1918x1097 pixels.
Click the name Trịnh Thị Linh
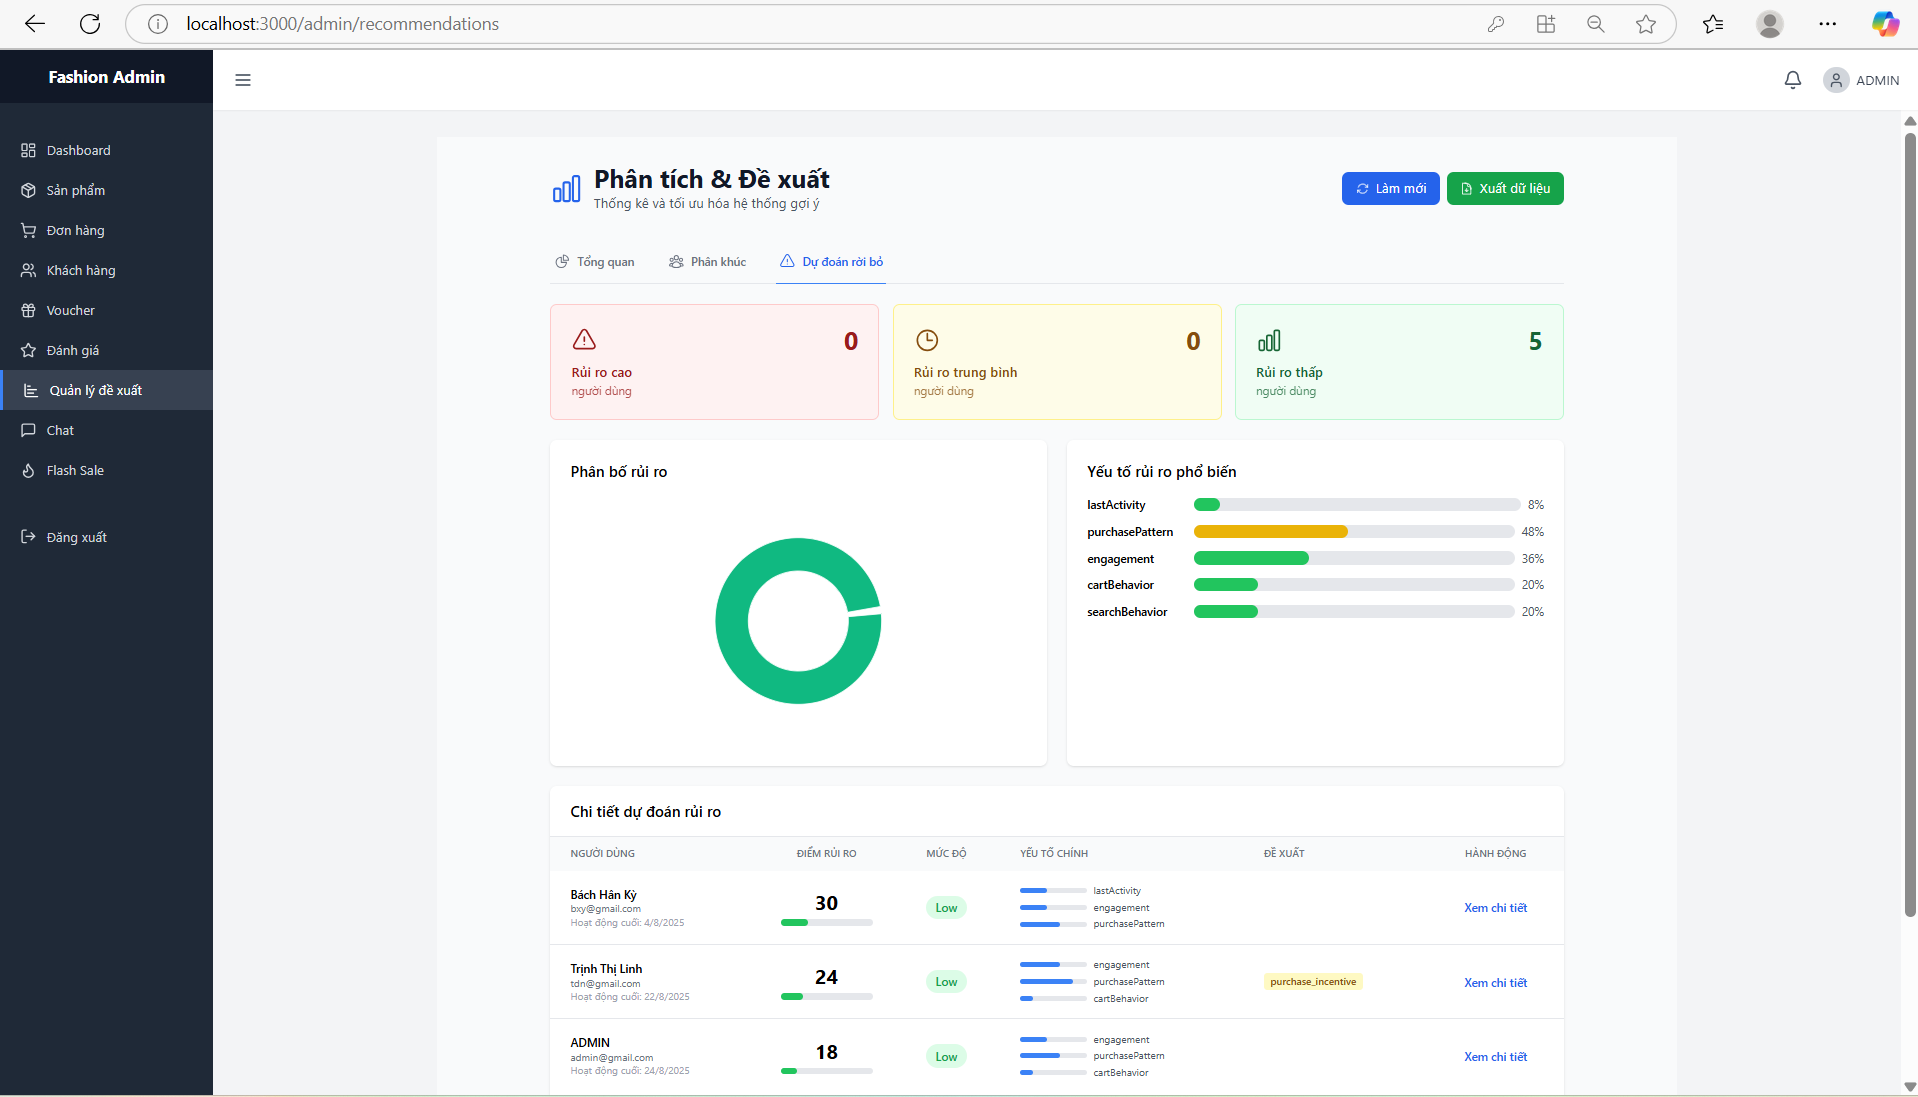point(606,969)
